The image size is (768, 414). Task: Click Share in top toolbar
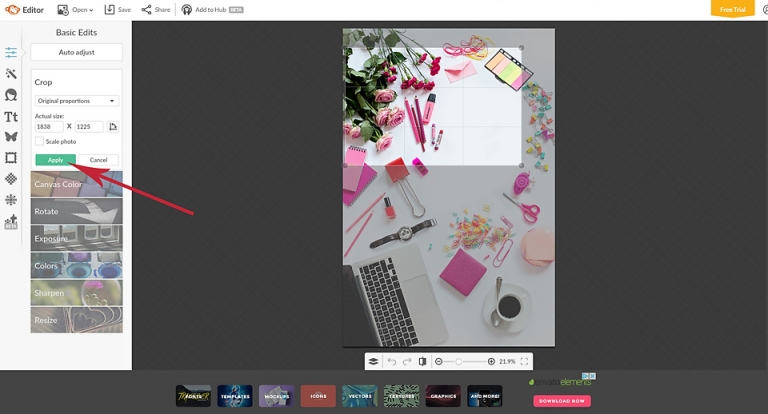tap(156, 10)
